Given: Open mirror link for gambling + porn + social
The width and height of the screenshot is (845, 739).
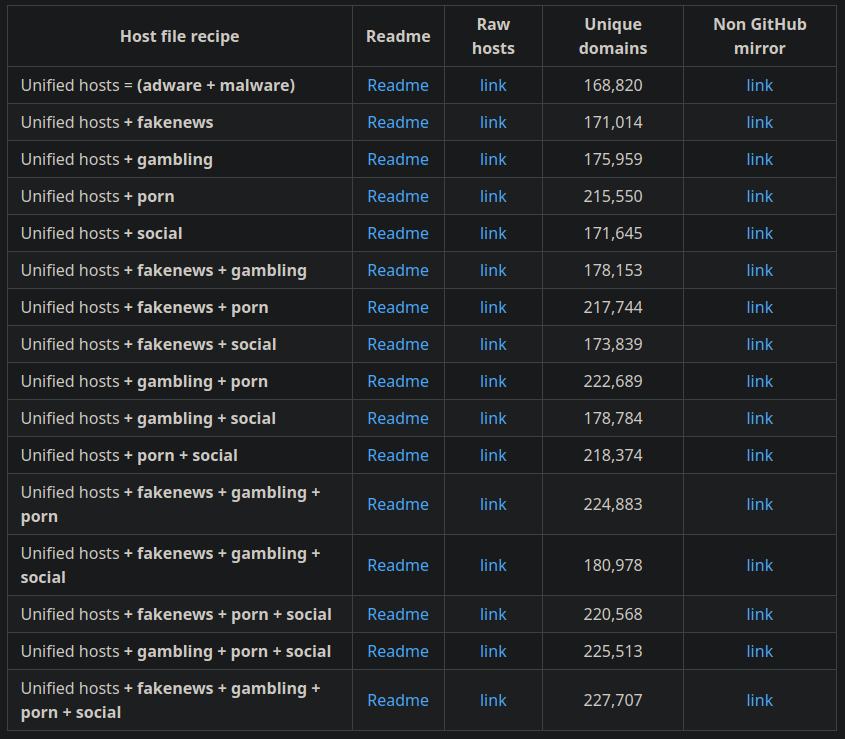Looking at the screenshot, I should [x=759, y=651].
